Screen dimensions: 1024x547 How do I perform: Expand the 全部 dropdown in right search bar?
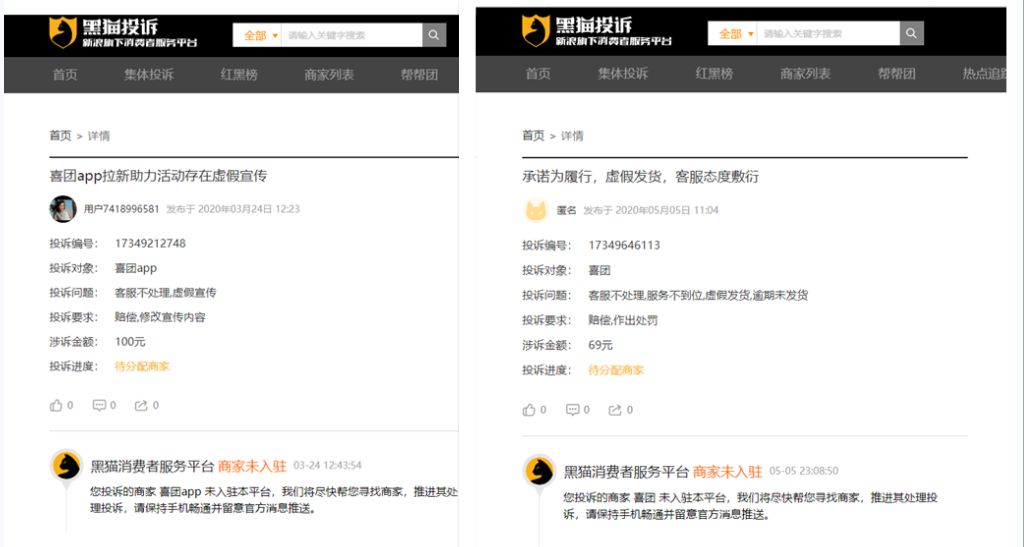tap(735, 34)
